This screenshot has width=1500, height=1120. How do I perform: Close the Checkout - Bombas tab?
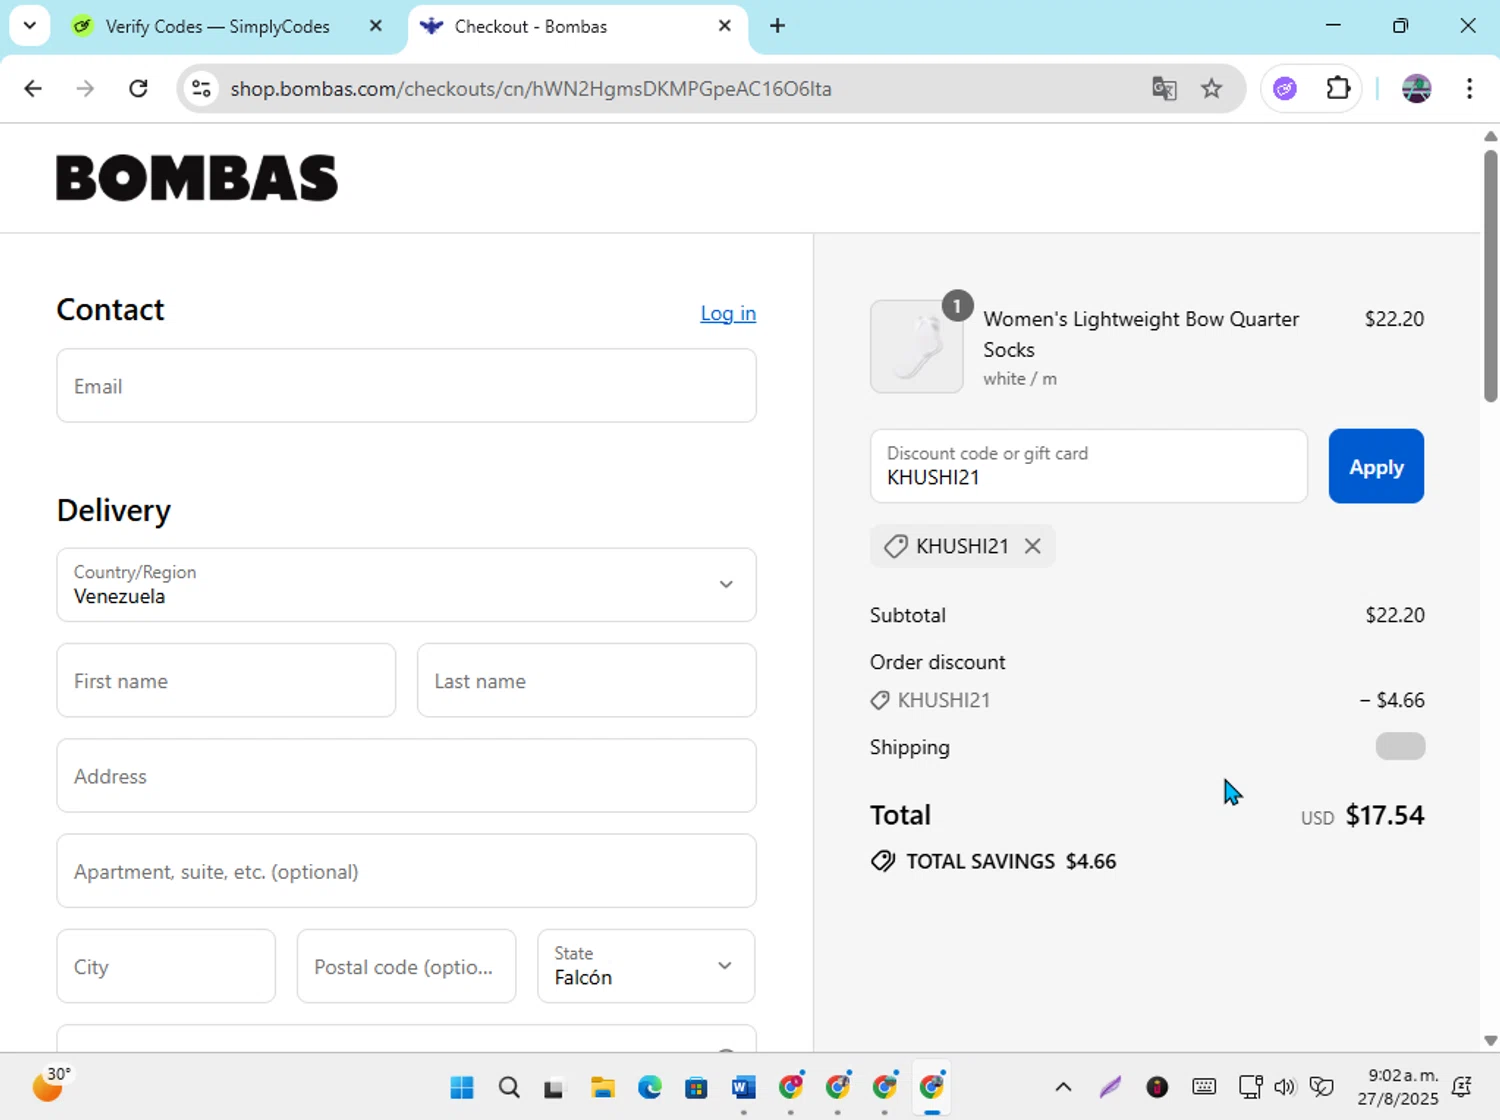(x=725, y=26)
